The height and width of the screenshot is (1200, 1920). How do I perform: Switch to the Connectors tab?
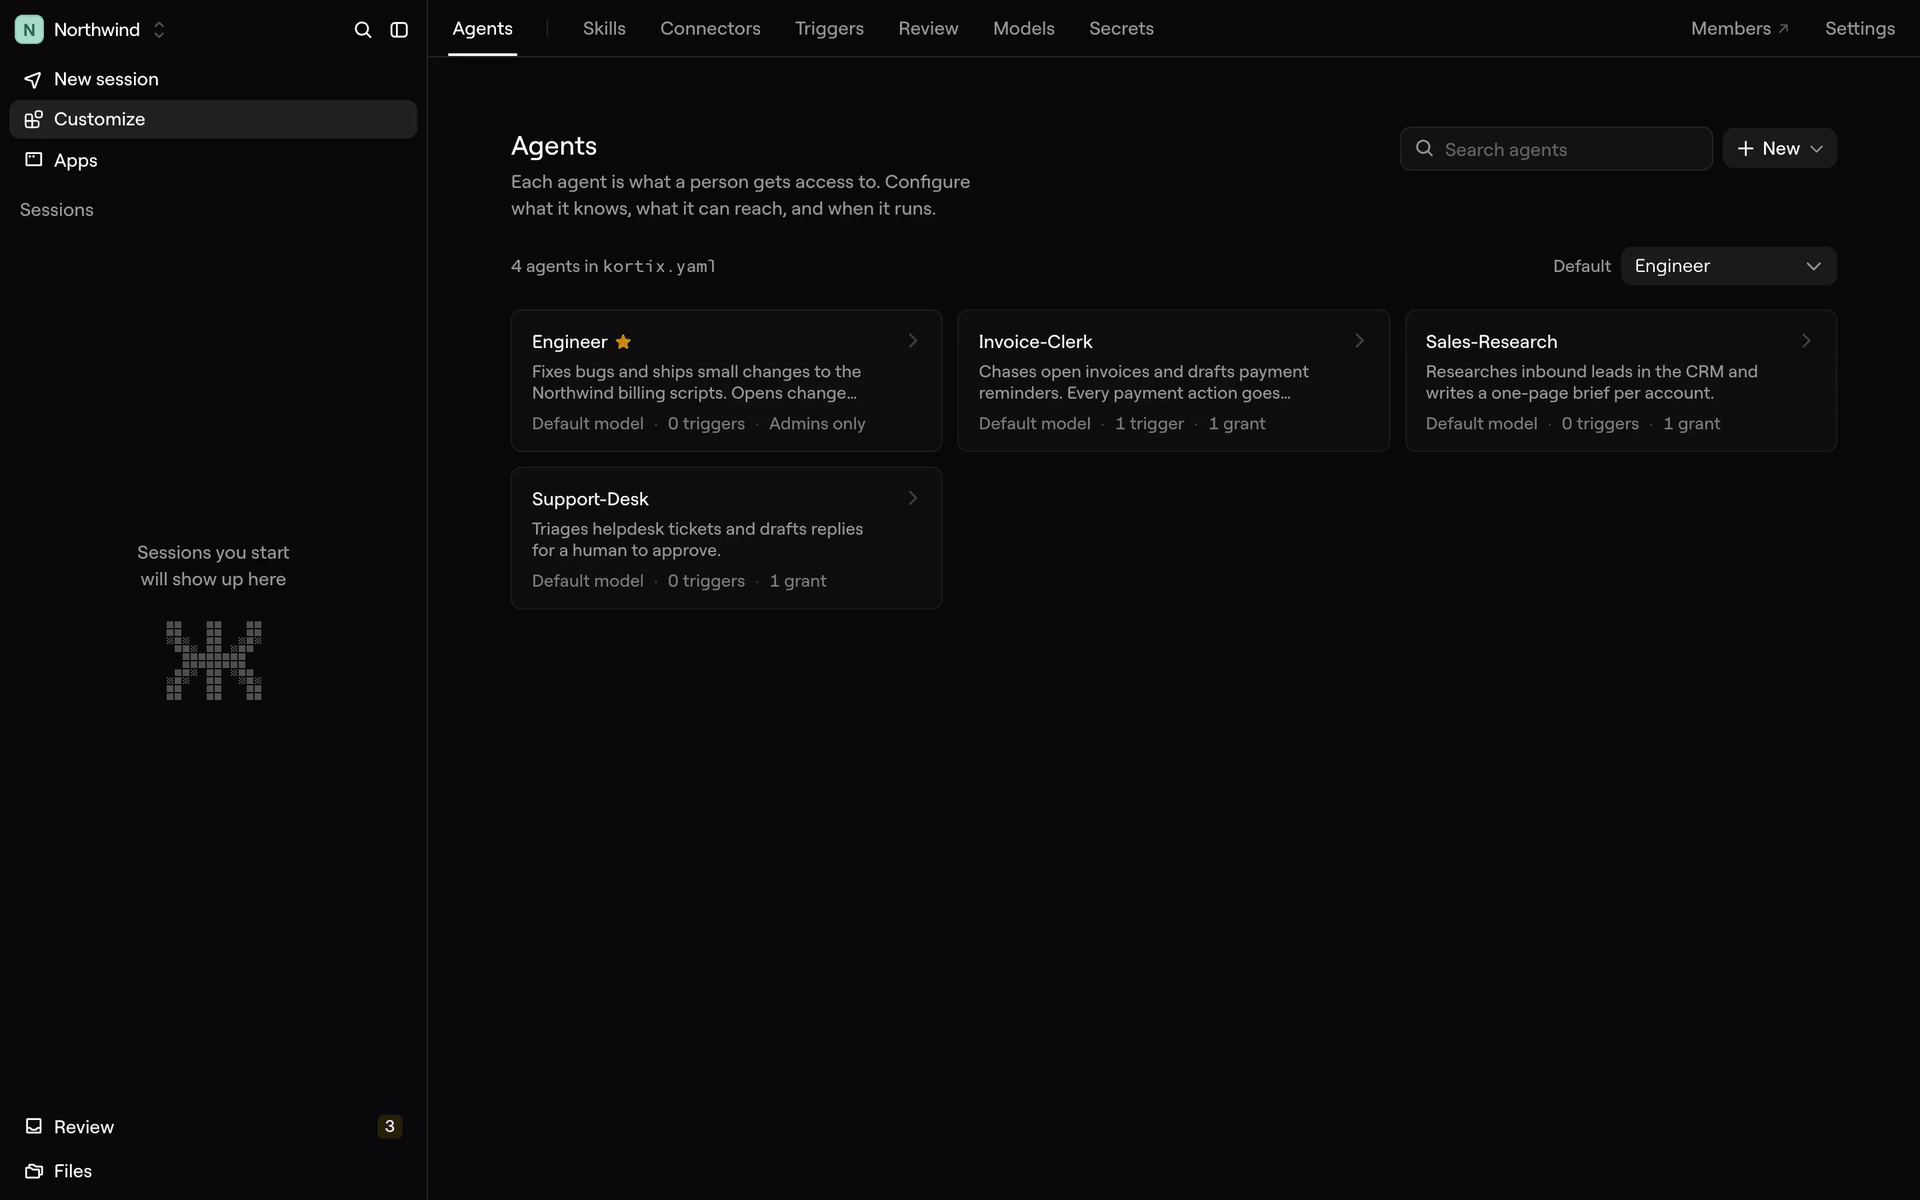(x=710, y=29)
